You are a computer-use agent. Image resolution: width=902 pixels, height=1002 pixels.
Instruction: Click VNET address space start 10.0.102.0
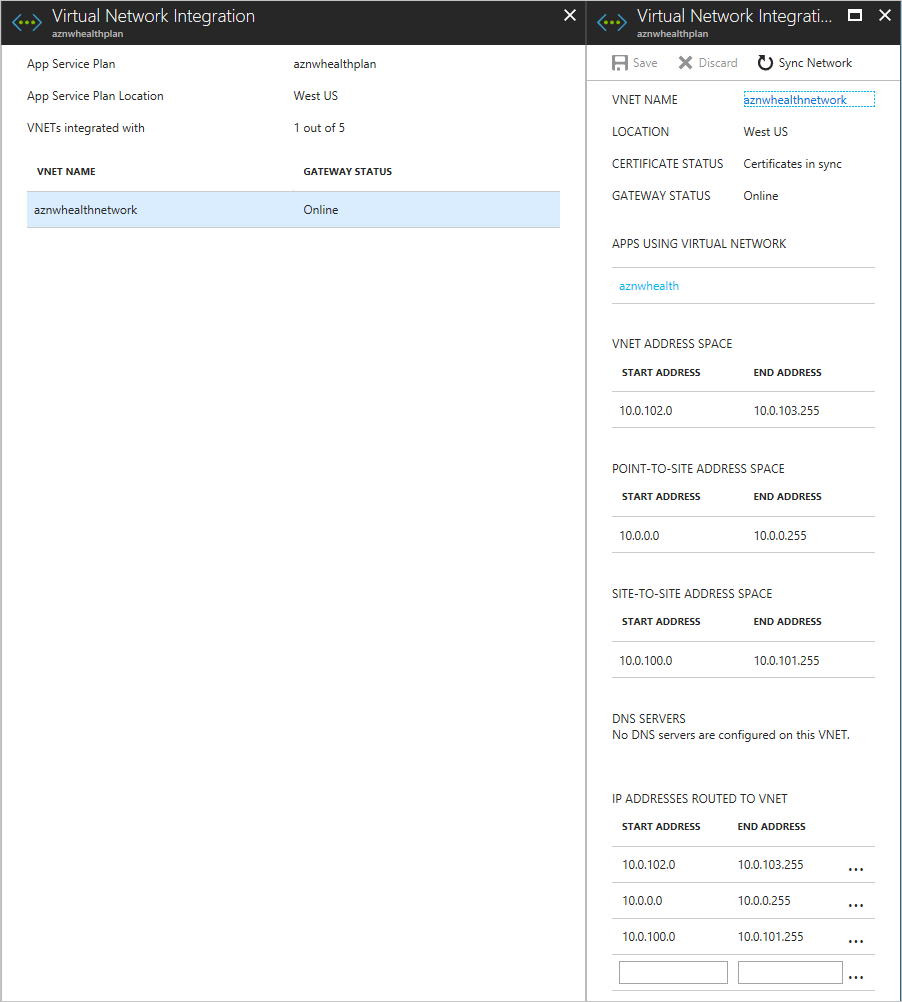[646, 410]
